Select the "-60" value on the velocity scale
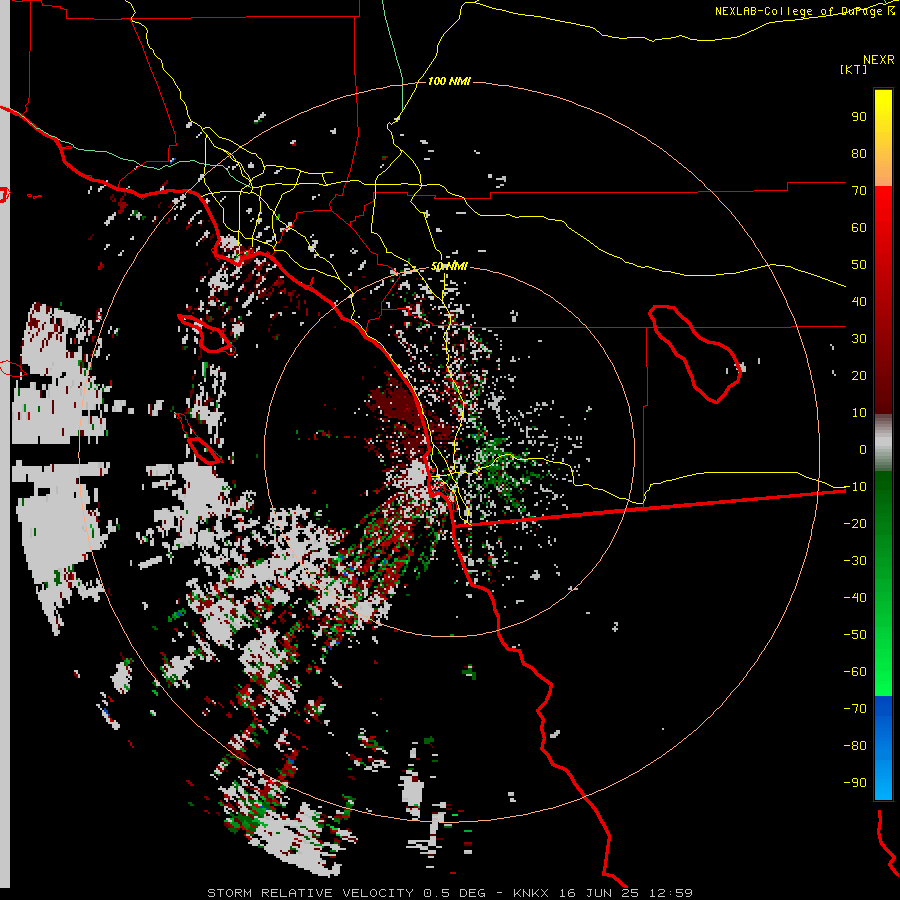Screen dimensions: 900x900 point(855,672)
